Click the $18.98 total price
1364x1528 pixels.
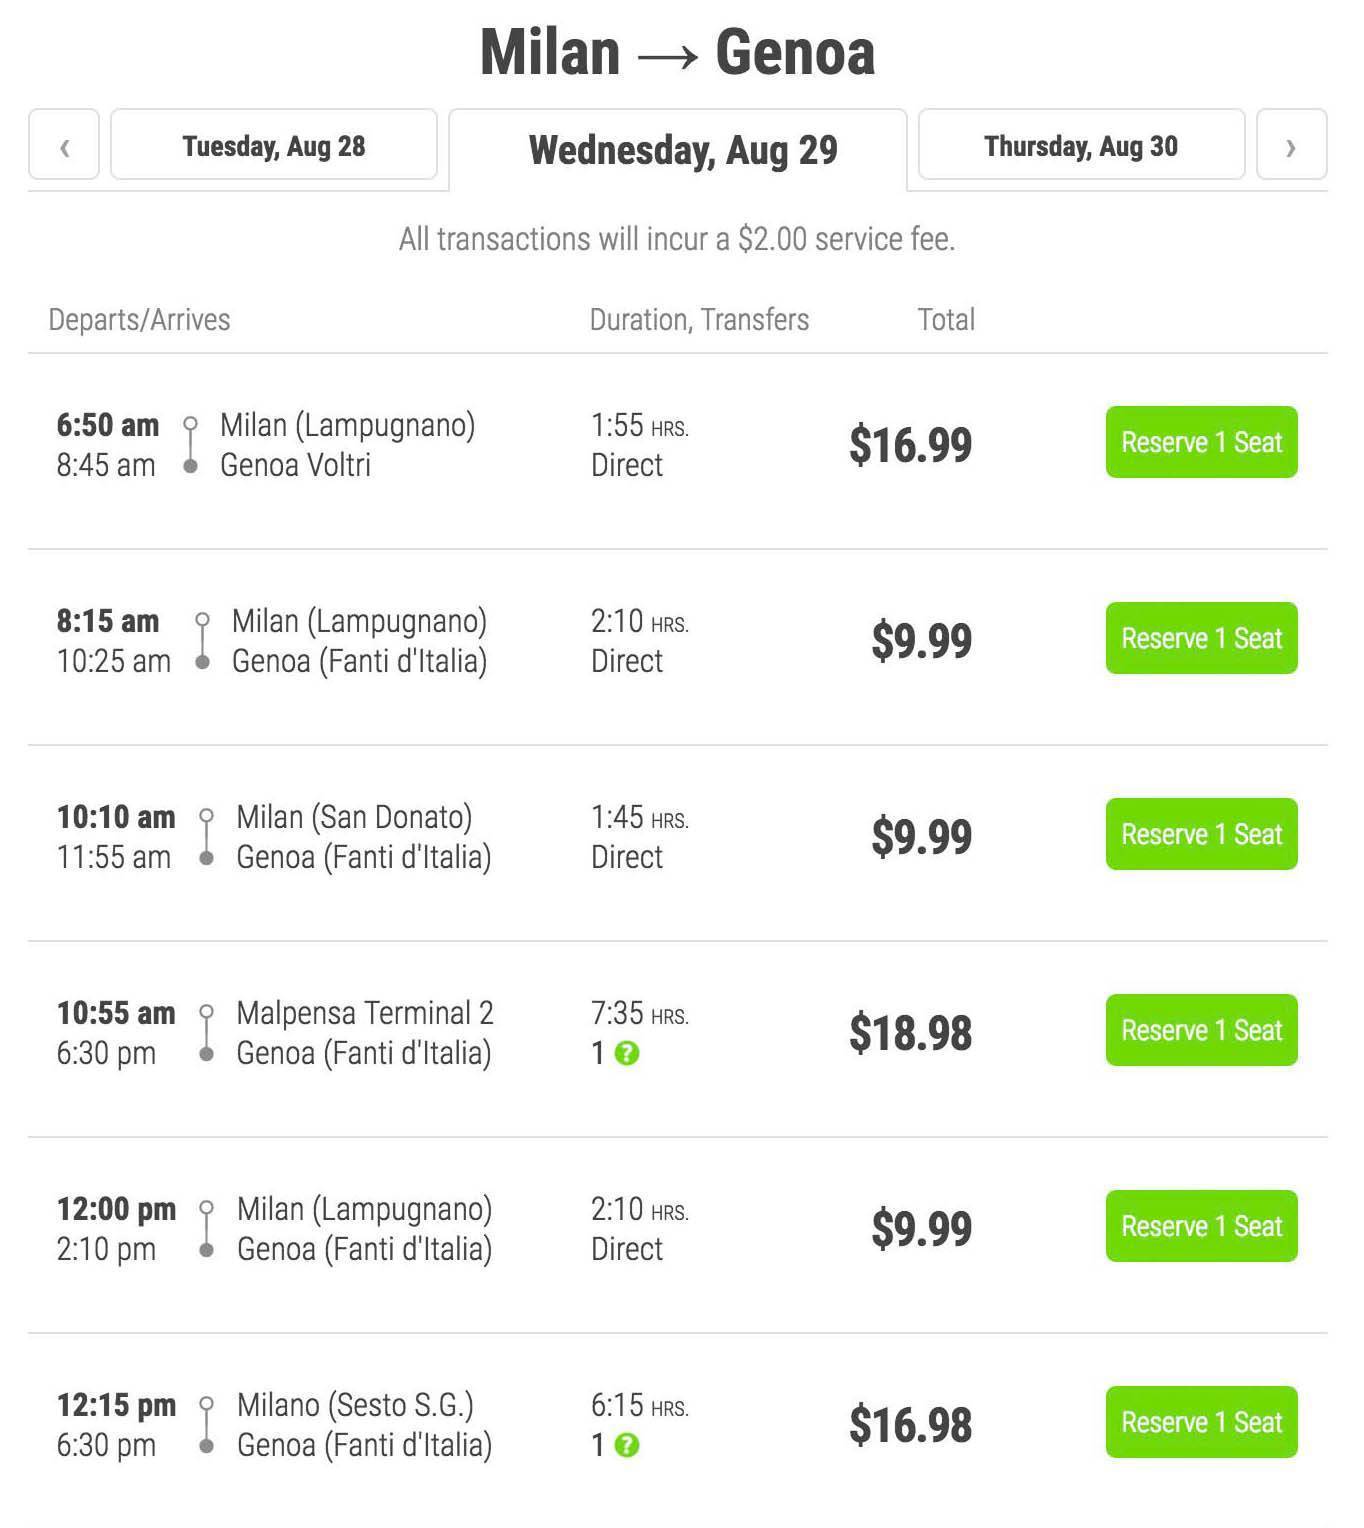point(910,1032)
